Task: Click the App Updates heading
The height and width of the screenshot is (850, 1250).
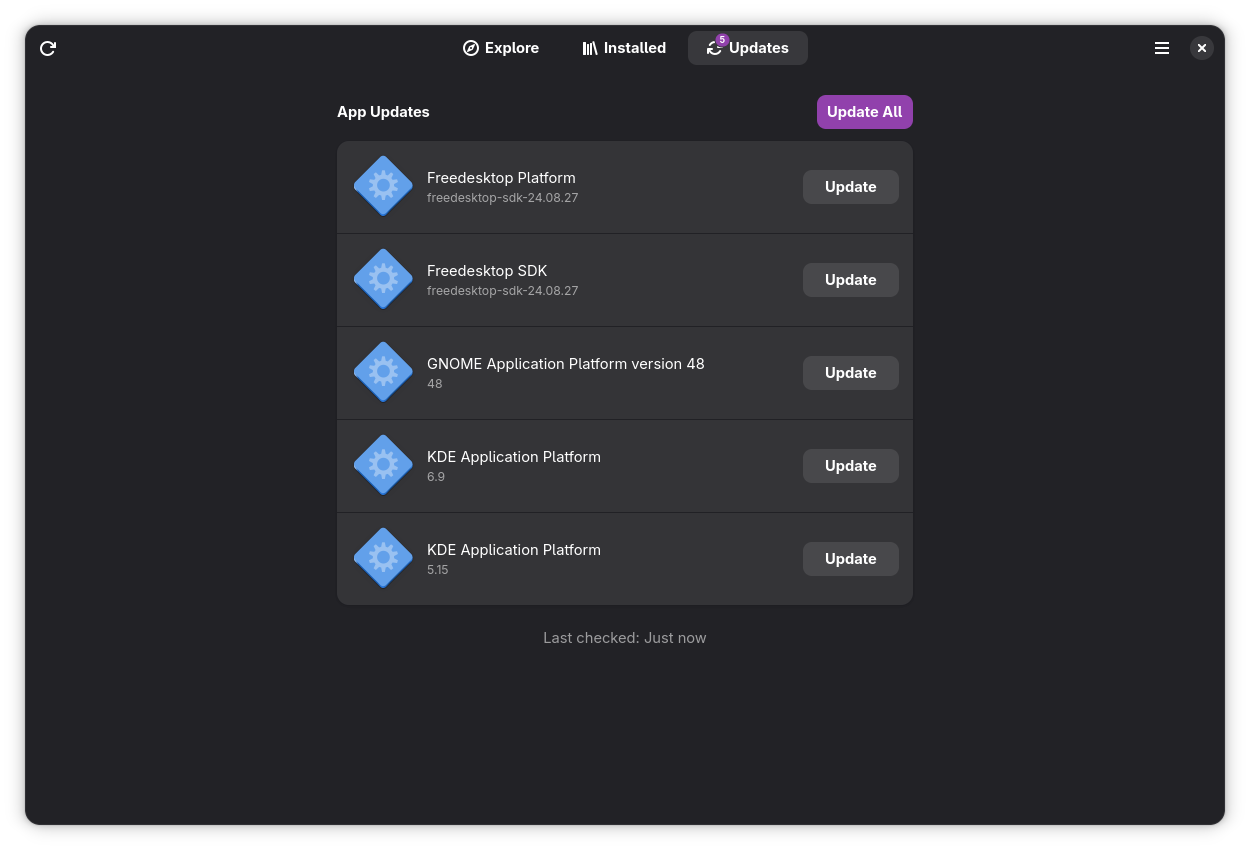Action: pyautogui.click(x=383, y=112)
